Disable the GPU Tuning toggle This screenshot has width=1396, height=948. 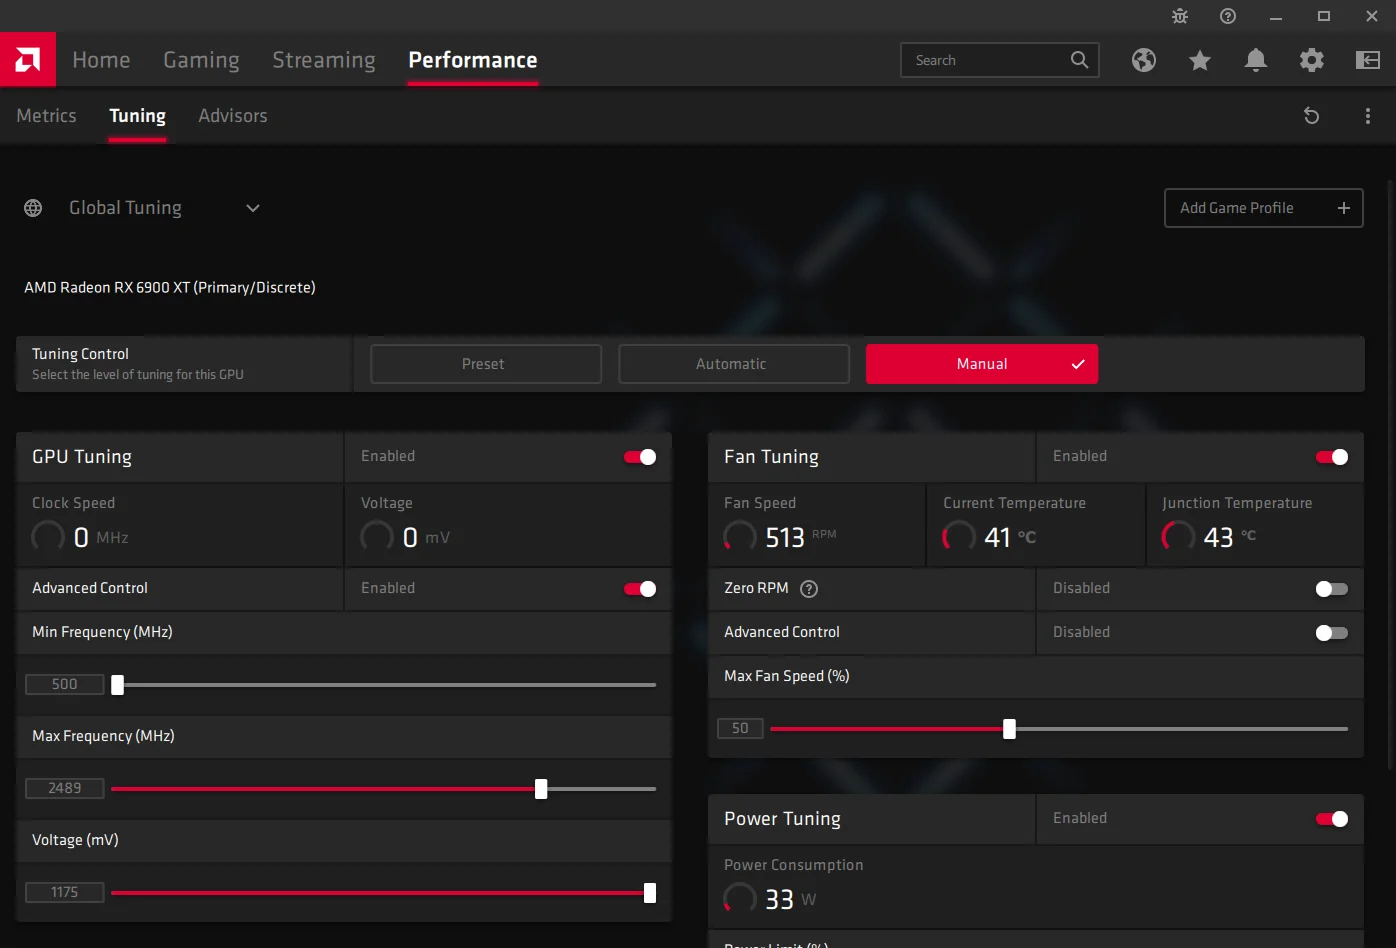pyautogui.click(x=640, y=457)
